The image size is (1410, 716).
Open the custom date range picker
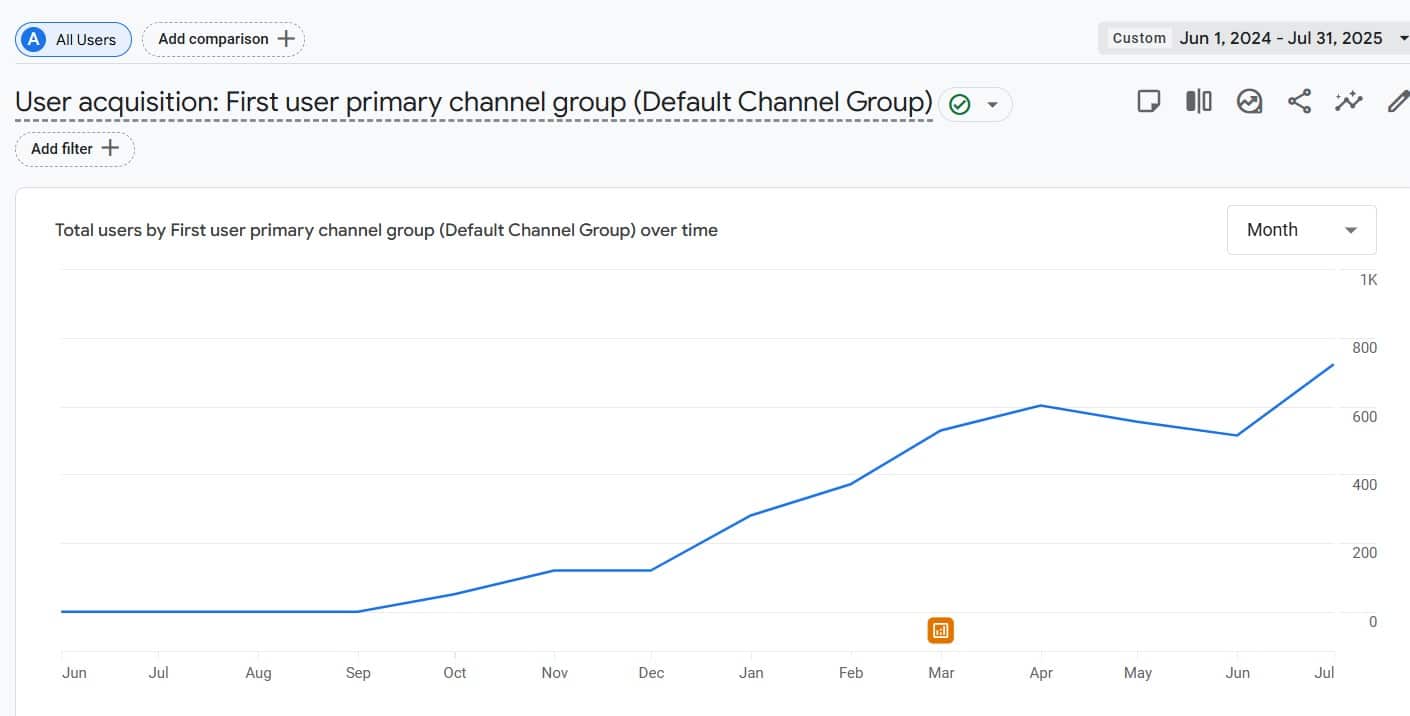tap(1254, 38)
